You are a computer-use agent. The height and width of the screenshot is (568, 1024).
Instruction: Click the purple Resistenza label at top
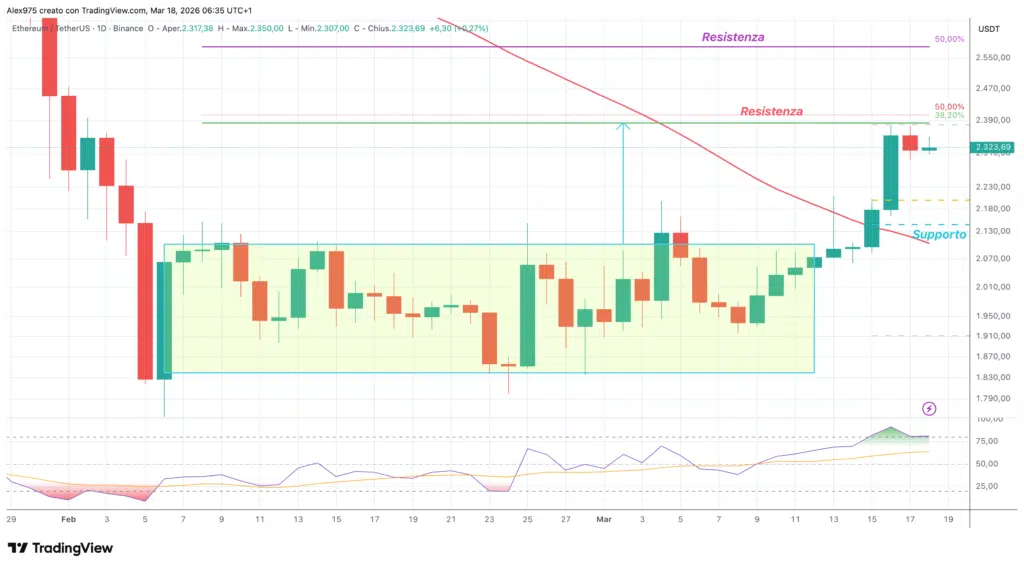tap(733, 37)
